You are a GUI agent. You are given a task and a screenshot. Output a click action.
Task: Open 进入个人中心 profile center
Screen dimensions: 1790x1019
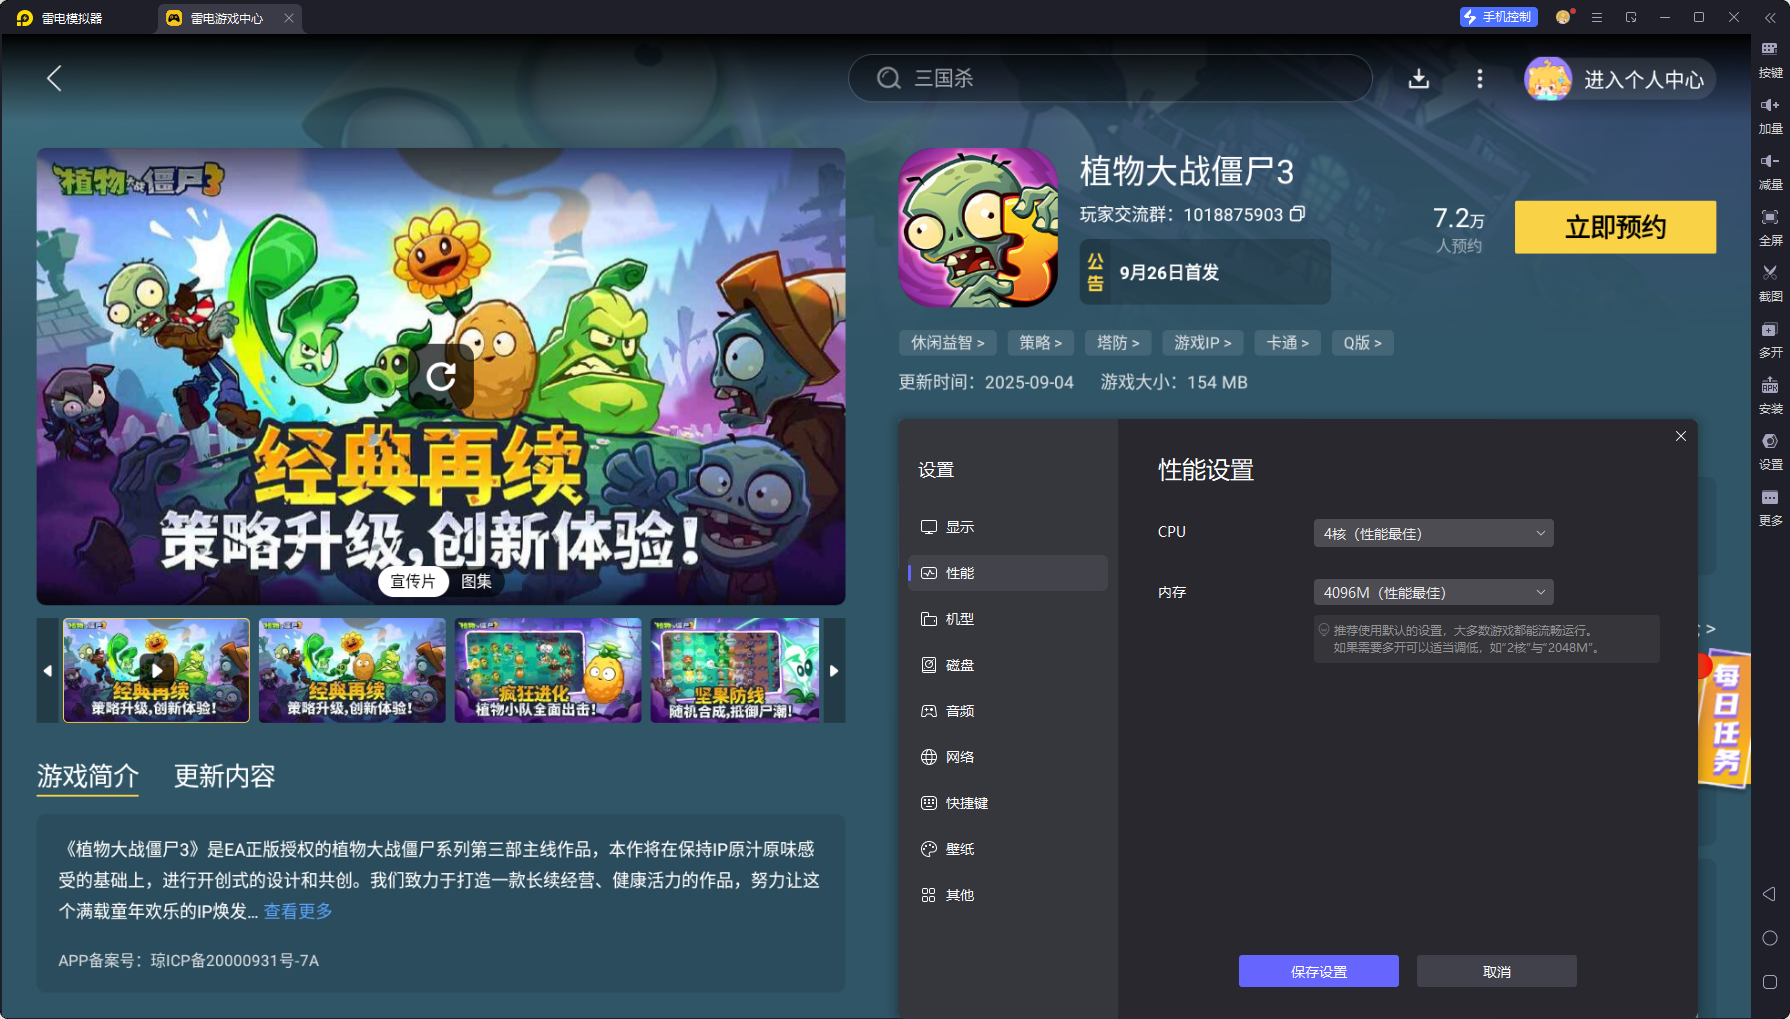[x=1619, y=79]
